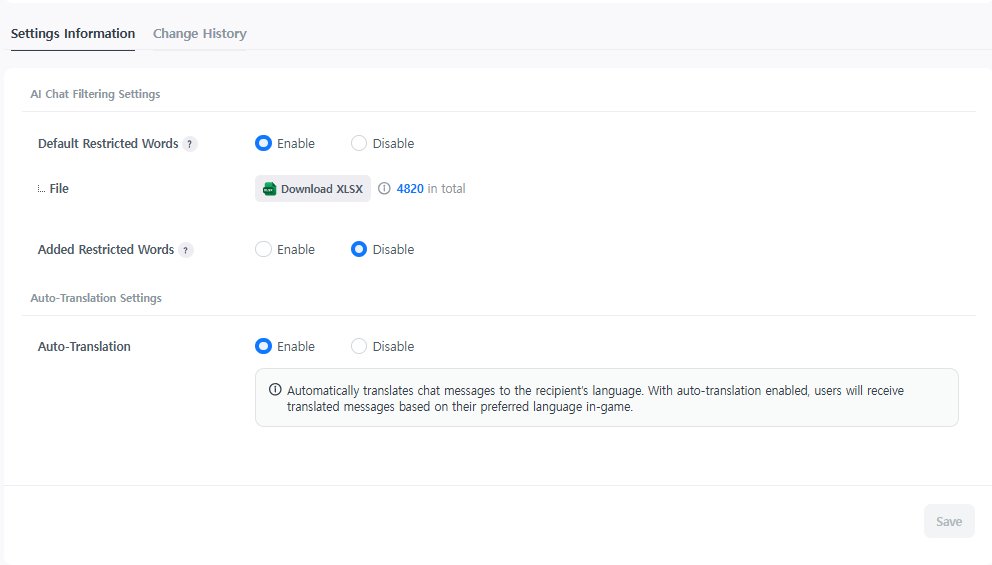The image size is (992, 565).
Task: Click the info icon next to 4820
Action: [384, 189]
